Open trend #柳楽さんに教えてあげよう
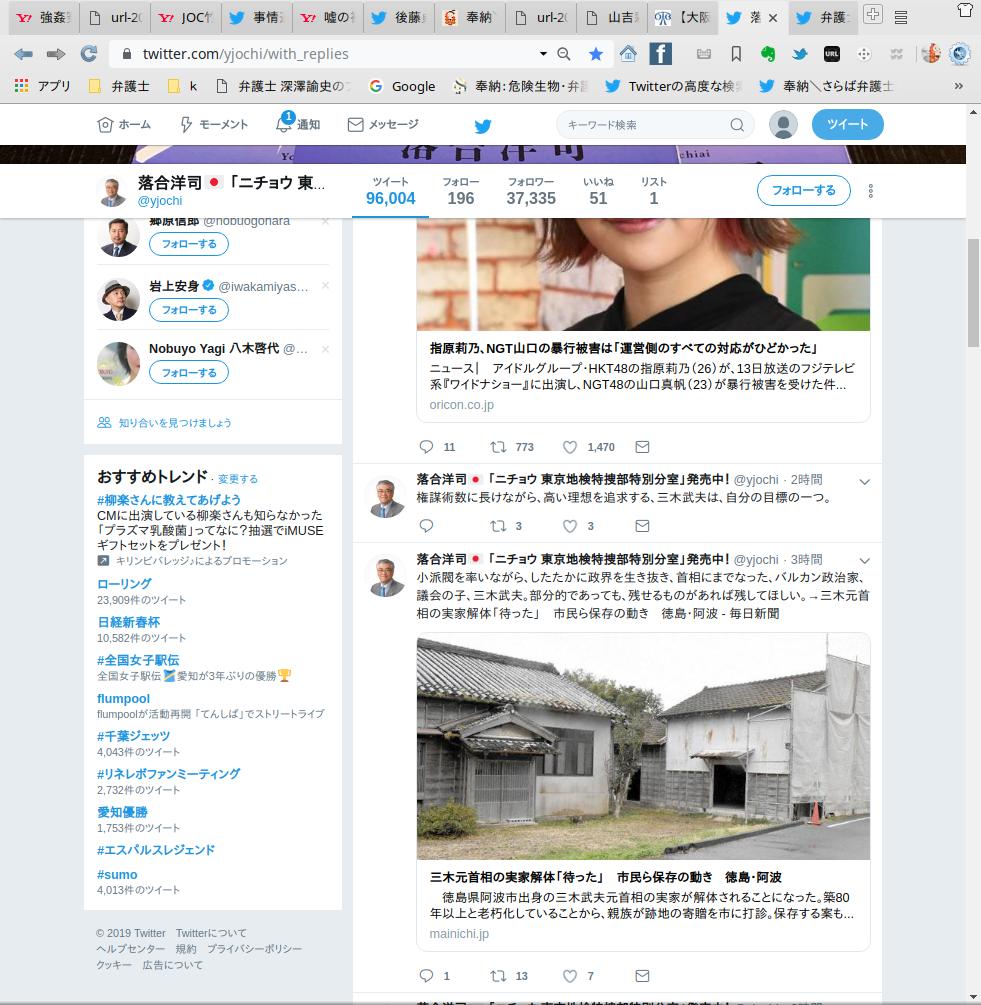 point(169,500)
